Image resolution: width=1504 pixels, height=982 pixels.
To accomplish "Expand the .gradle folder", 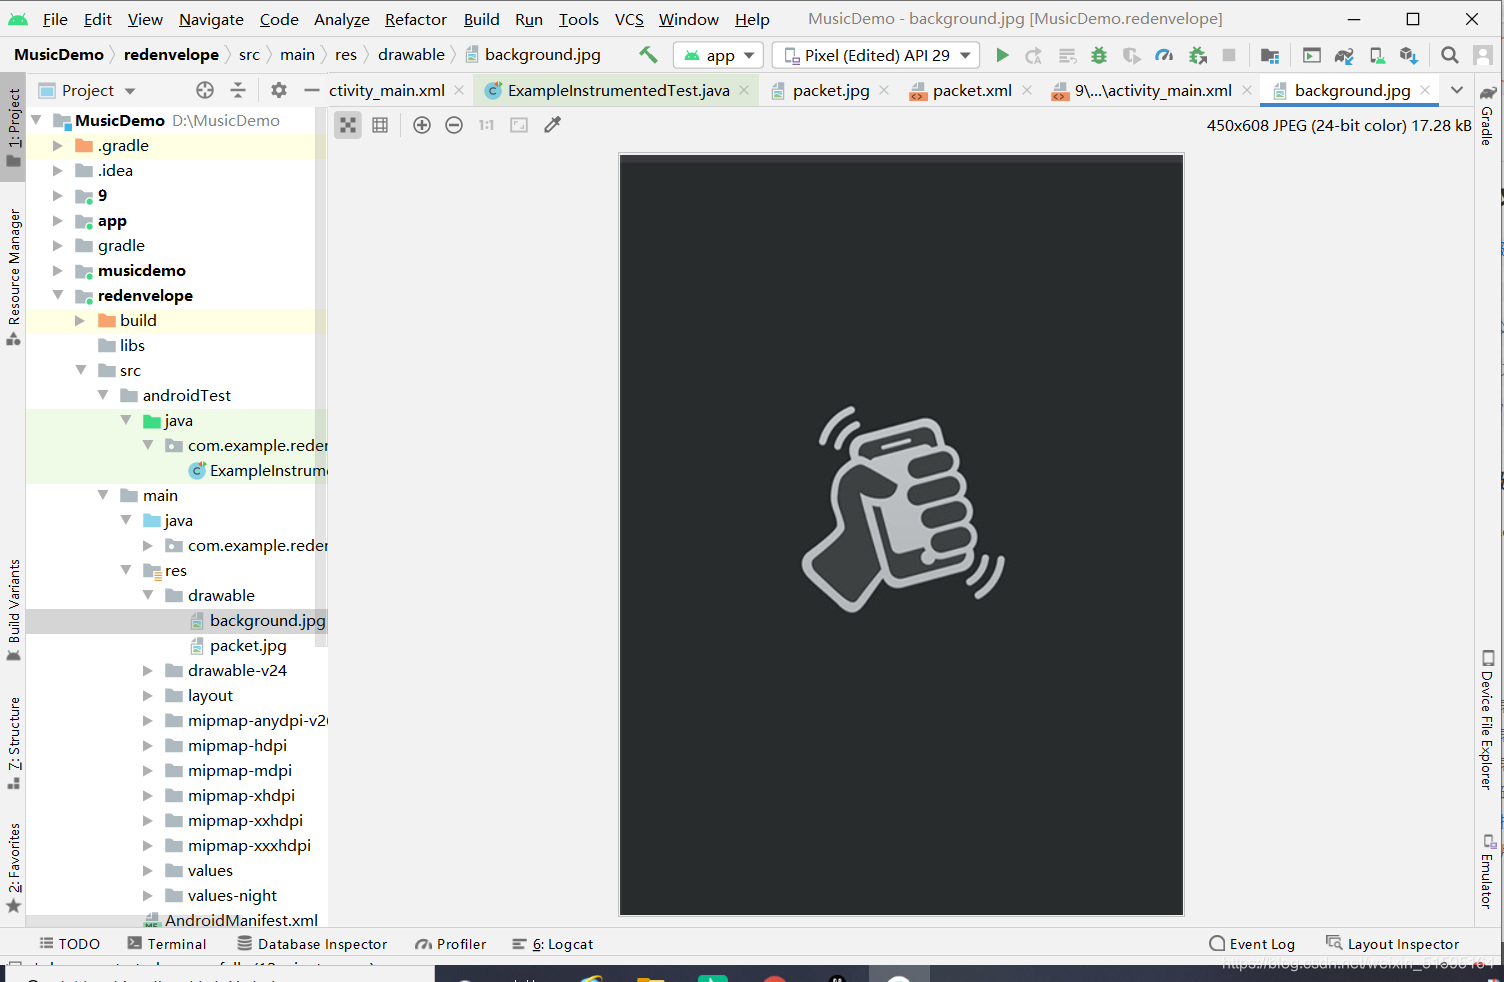I will 58,145.
